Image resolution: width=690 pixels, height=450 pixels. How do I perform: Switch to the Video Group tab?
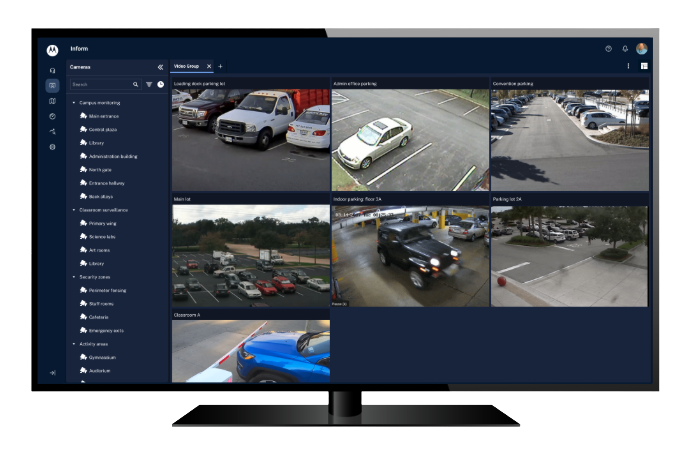pos(186,66)
